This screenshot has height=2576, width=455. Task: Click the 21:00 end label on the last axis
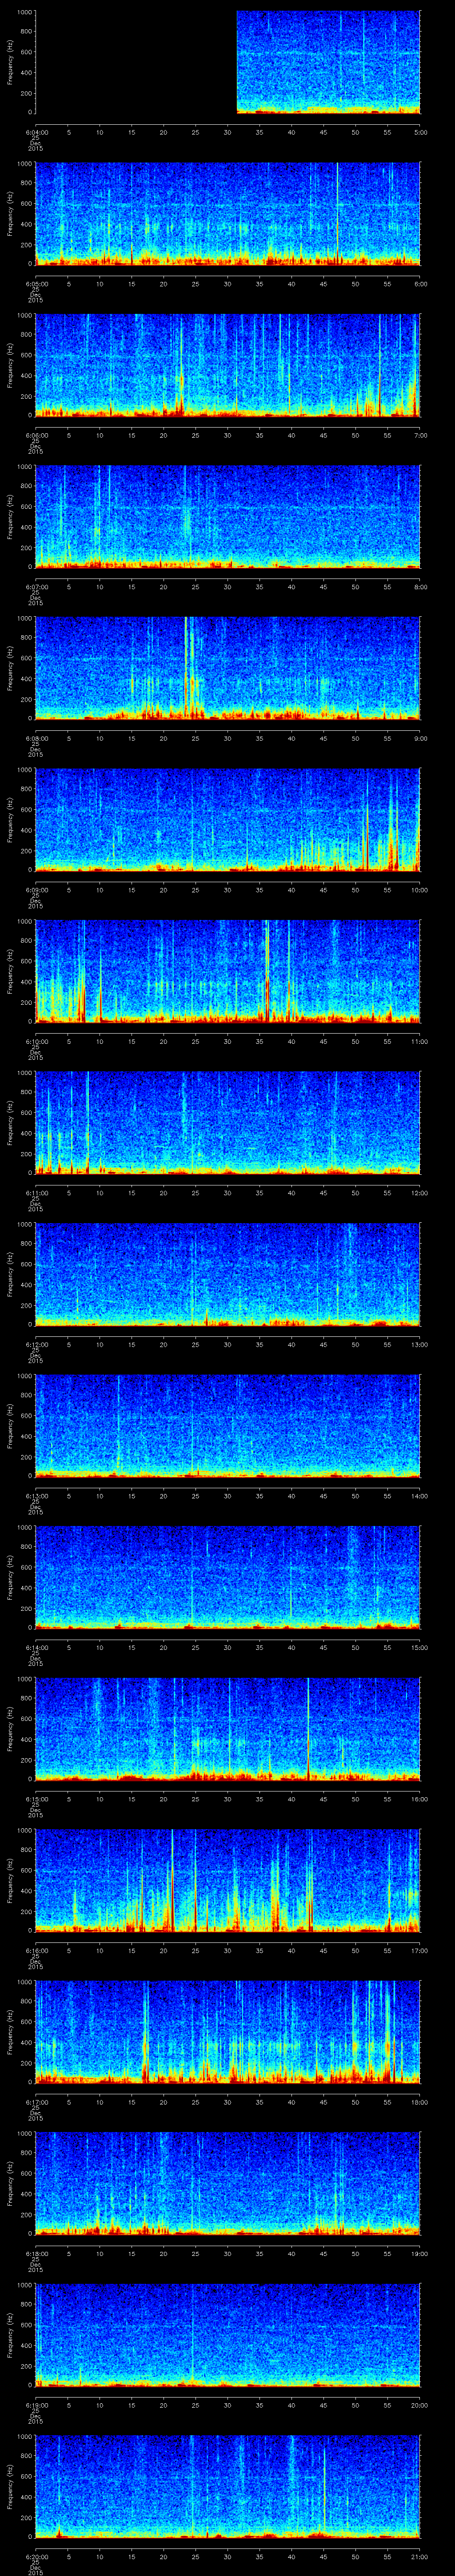(419, 2557)
